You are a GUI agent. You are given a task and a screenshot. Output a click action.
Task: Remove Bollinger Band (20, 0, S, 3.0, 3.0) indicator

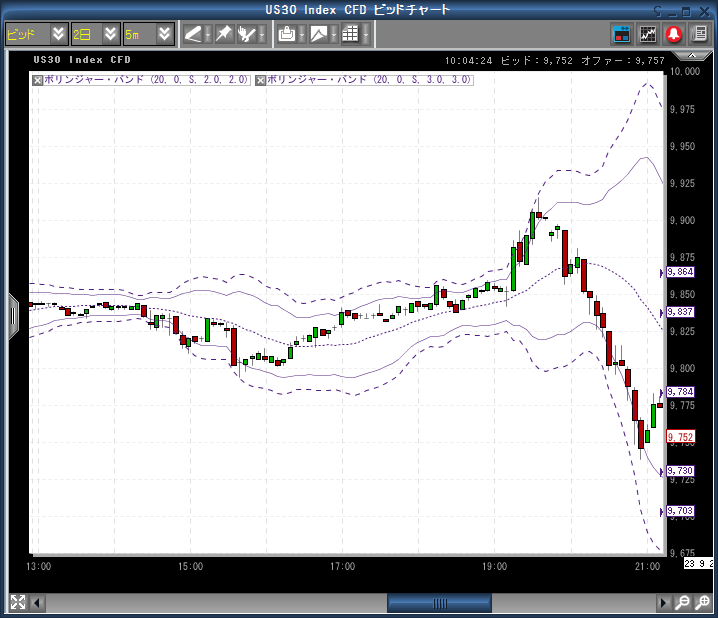(261, 79)
